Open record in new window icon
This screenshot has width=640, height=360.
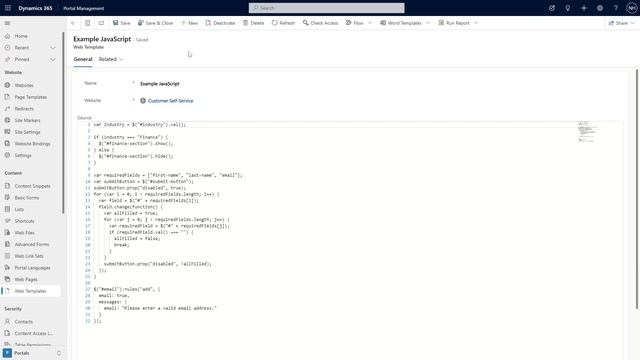point(101,23)
